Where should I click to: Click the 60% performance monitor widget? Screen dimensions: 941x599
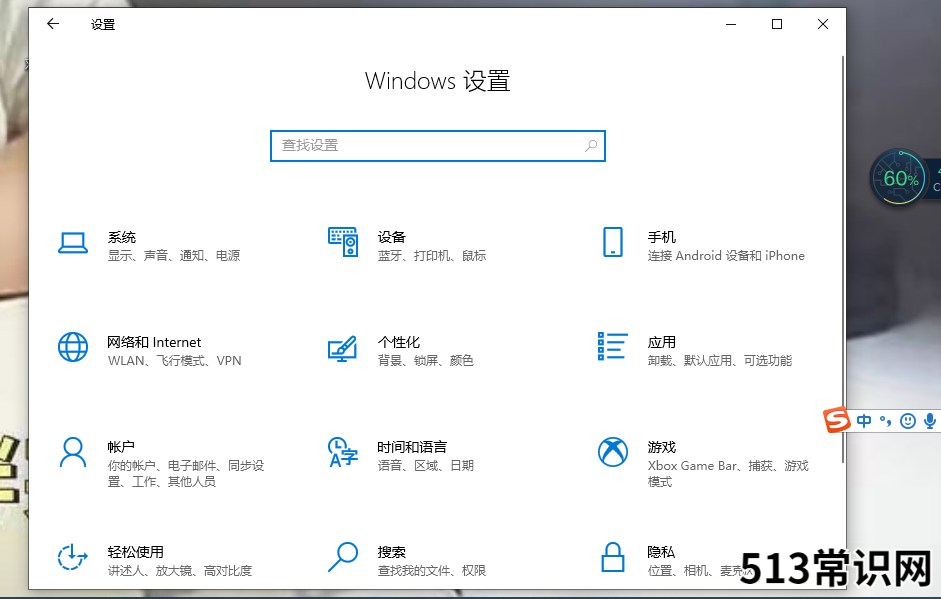pos(898,178)
